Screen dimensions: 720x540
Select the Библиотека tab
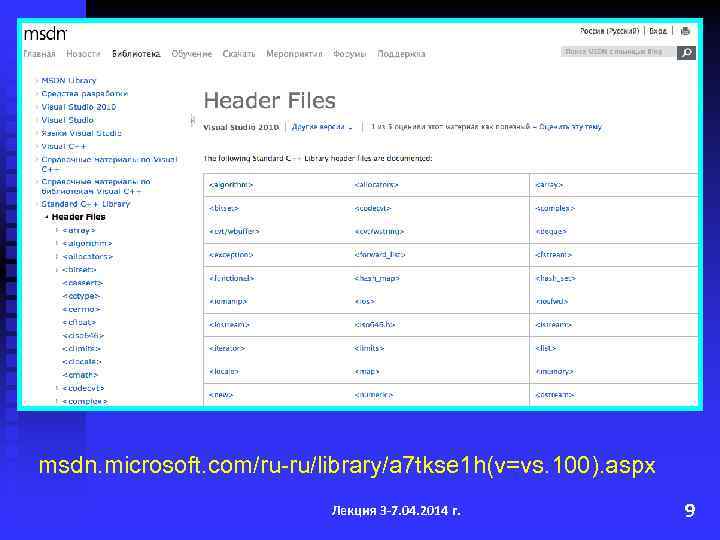136,54
